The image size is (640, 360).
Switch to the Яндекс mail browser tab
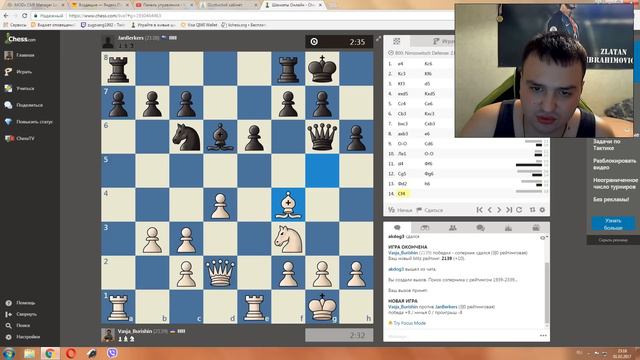point(99,5)
